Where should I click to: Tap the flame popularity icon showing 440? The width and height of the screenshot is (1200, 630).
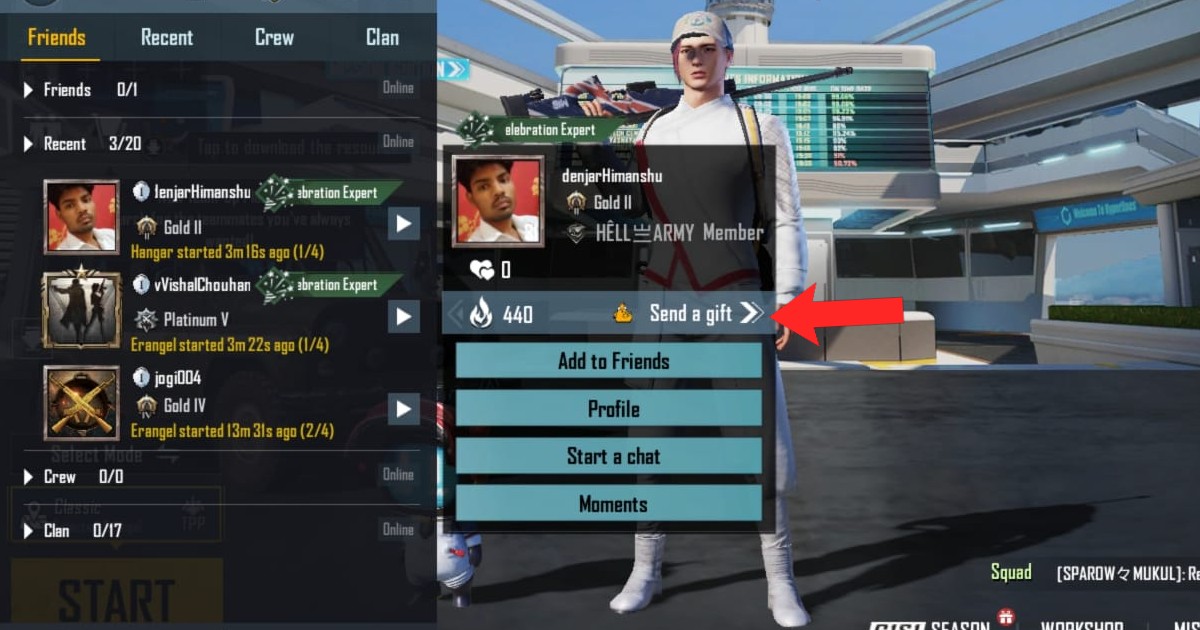coord(482,314)
